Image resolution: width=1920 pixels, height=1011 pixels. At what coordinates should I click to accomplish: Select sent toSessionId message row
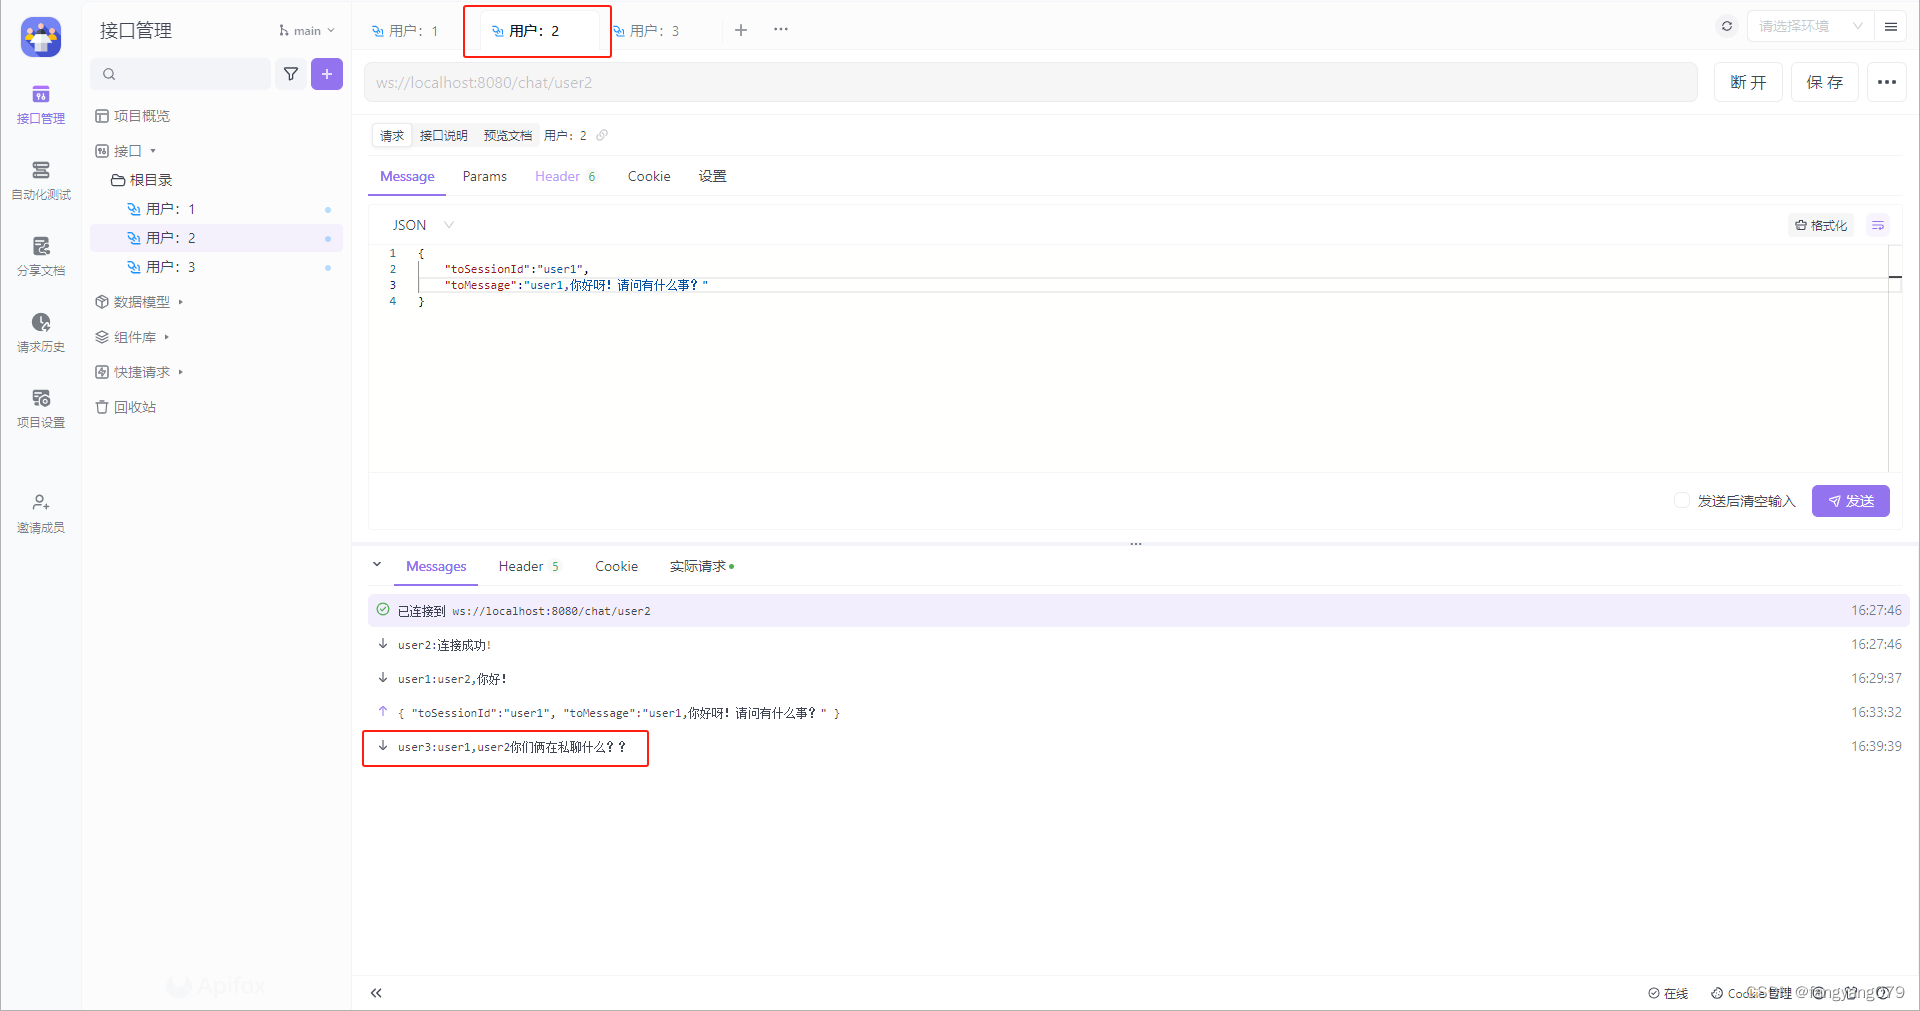pos(1139,713)
